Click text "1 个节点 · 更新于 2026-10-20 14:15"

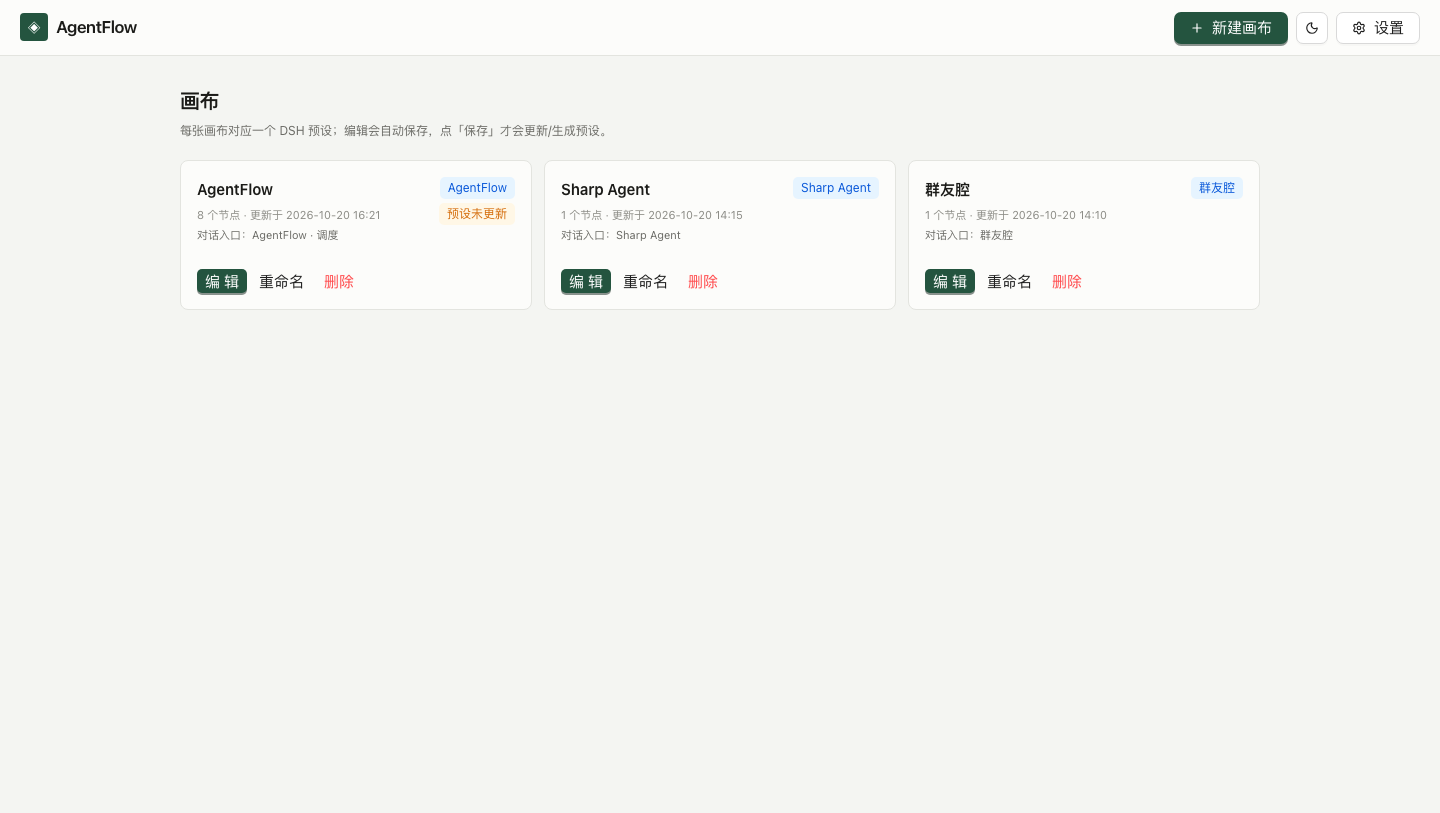click(652, 215)
